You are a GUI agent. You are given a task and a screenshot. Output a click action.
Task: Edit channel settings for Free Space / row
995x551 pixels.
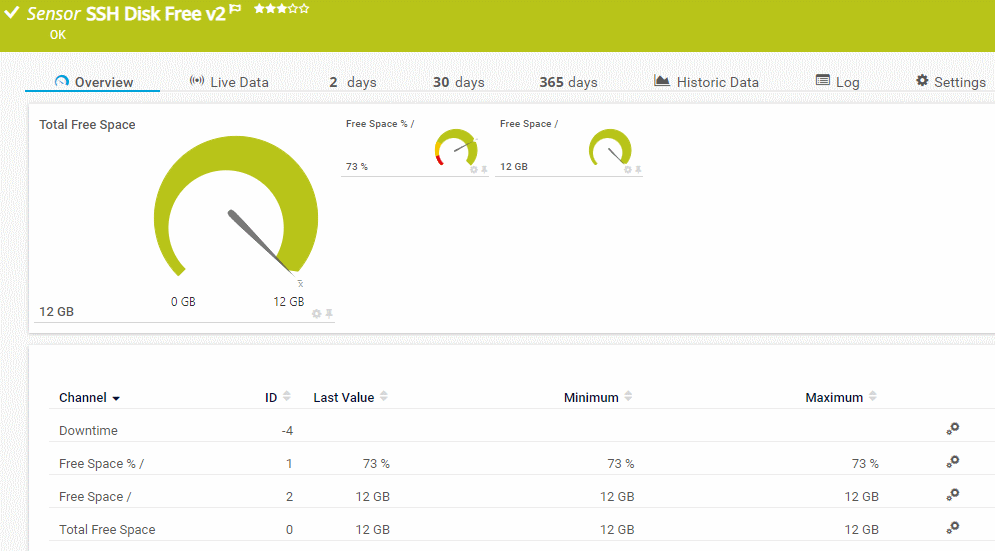pyautogui.click(x=952, y=495)
